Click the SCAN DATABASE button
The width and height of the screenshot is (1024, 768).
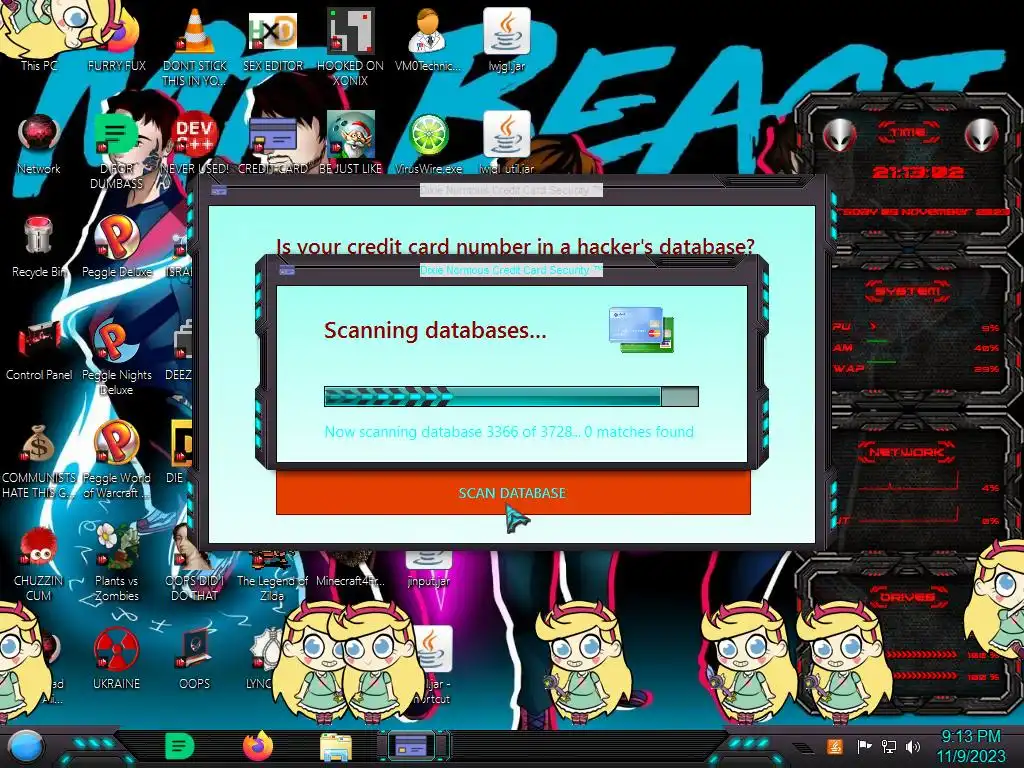coord(513,493)
